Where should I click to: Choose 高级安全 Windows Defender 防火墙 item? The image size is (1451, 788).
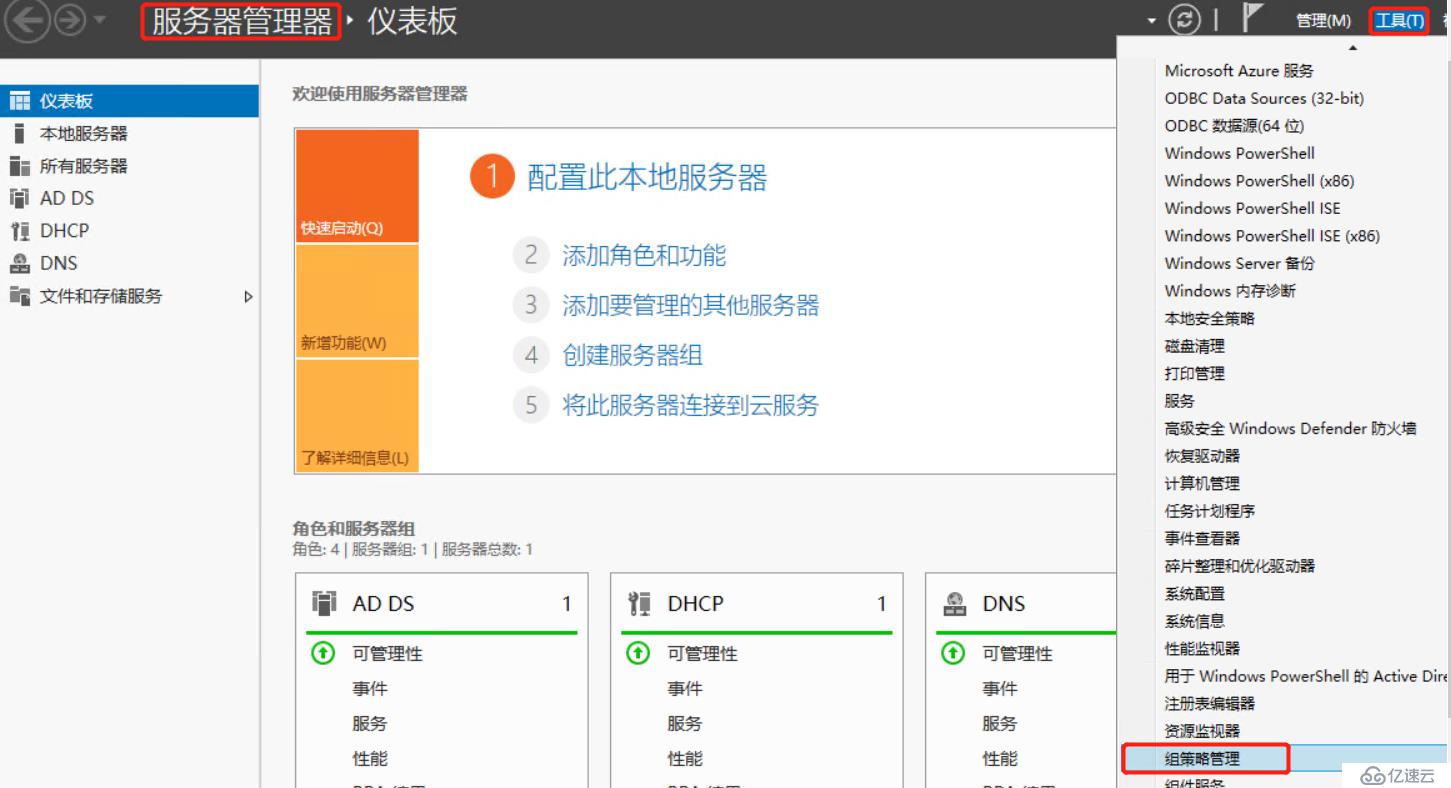[x=1290, y=428]
